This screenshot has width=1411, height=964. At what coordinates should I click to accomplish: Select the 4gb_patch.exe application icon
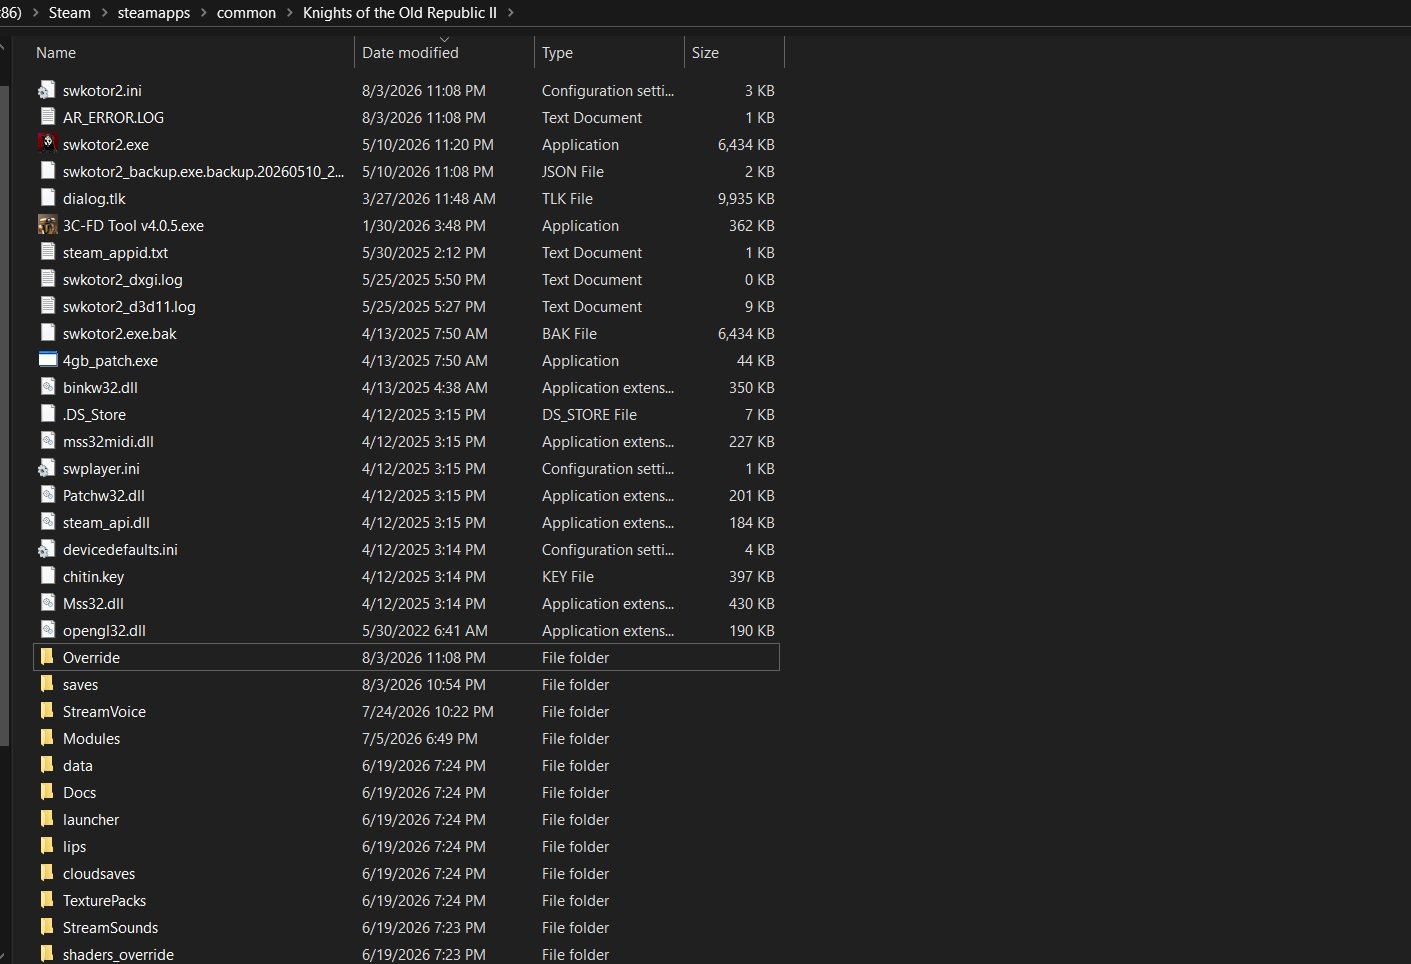[x=47, y=360]
